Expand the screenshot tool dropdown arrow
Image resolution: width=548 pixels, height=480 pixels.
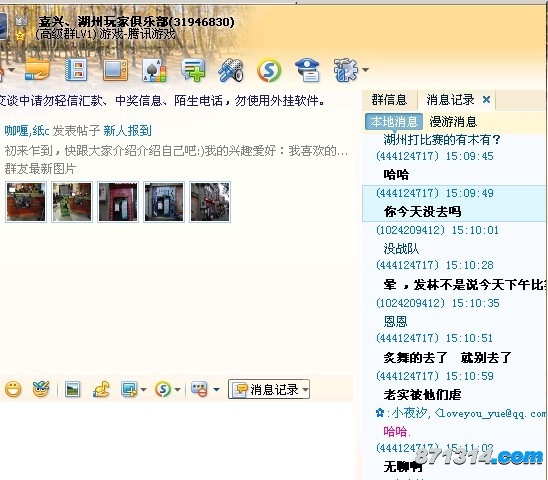pyautogui.click(x=143, y=389)
